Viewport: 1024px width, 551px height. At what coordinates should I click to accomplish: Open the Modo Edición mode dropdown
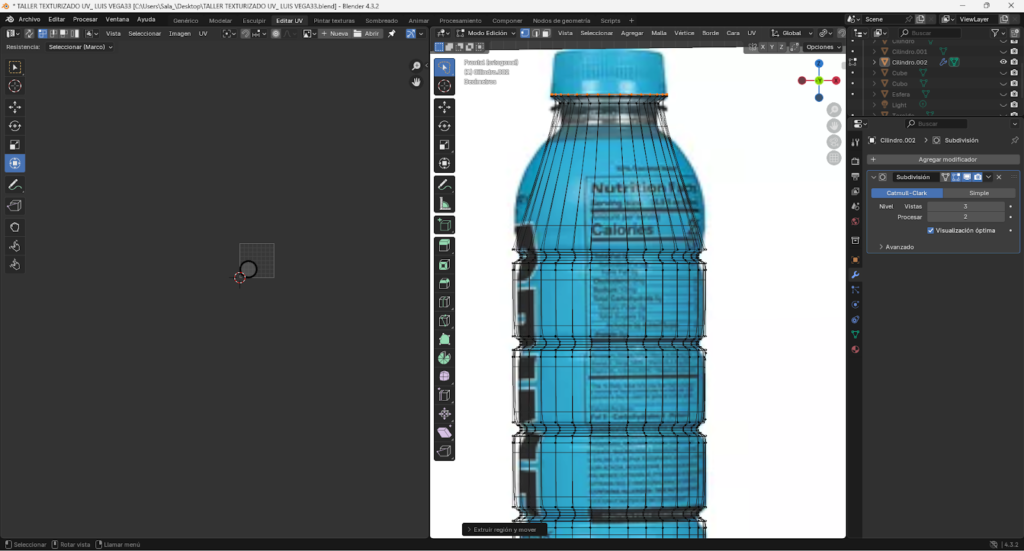point(487,33)
